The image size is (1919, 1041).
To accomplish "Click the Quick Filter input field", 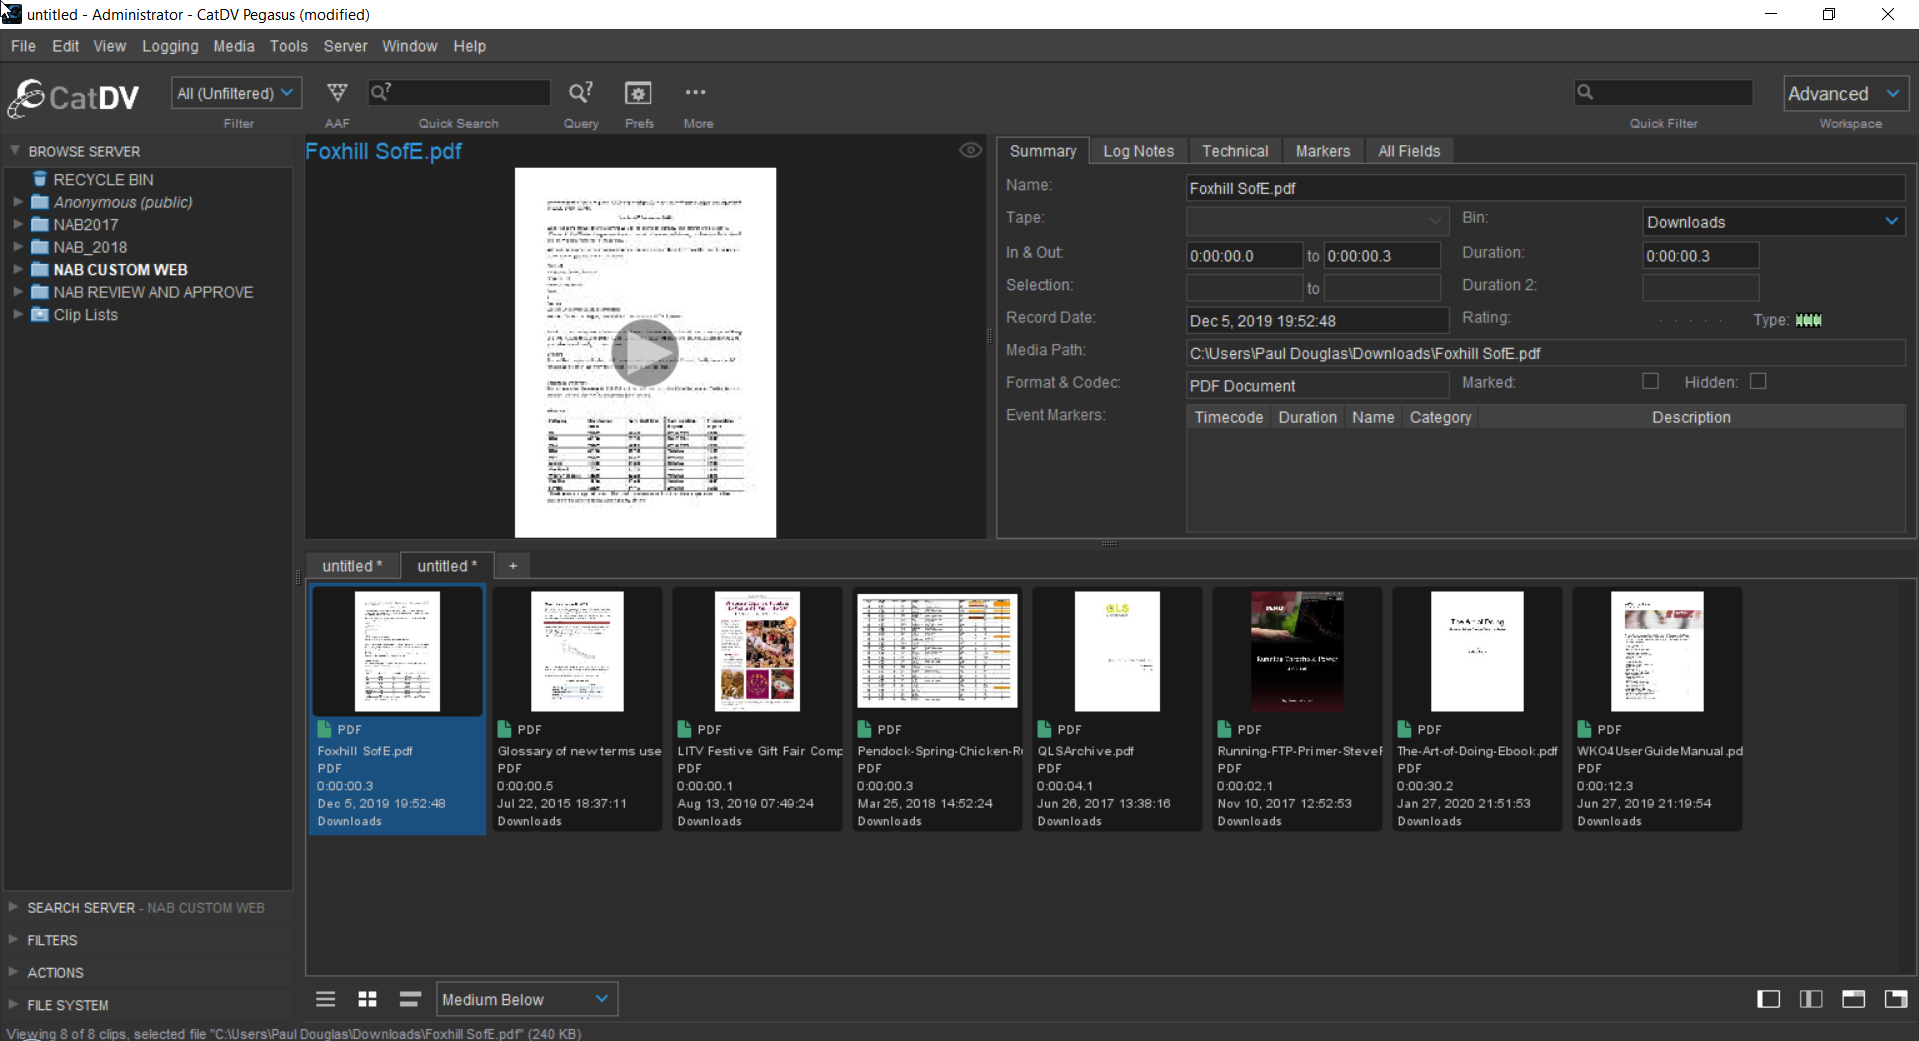I will 1663,92.
